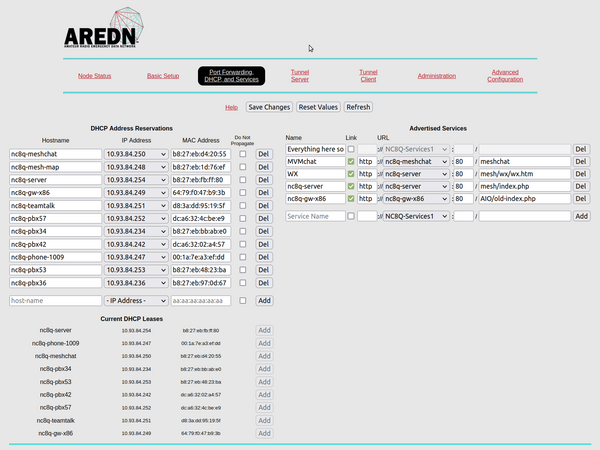Add the new advertised service
This screenshot has width=600, height=450.
pyautogui.click(x=581, y=216)
